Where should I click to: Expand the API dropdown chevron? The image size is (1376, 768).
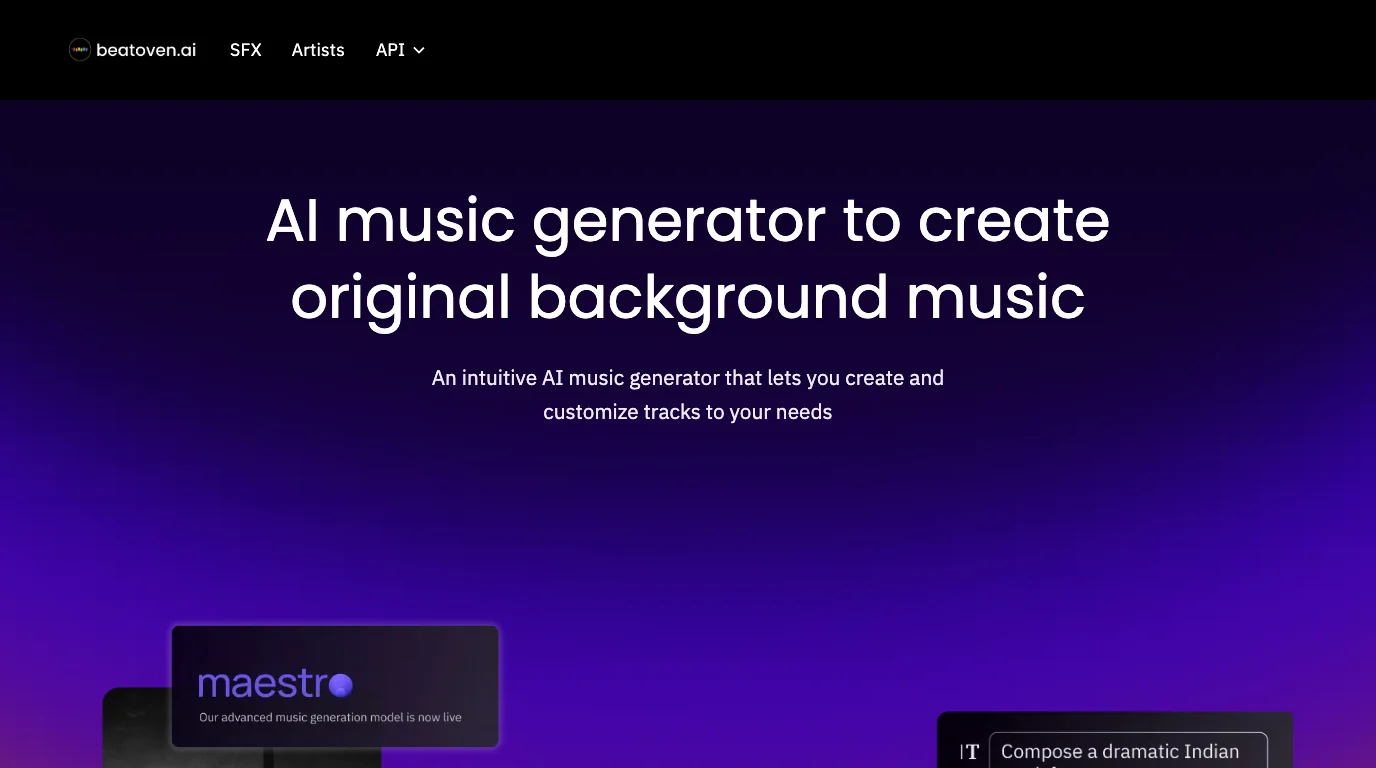click(x=419, y=50)
